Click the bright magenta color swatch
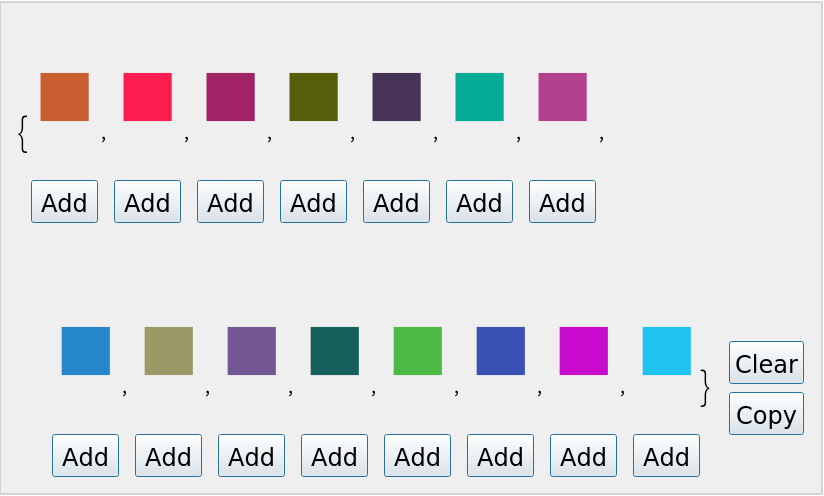This screenshot has height=496, width=824. click(583, 351)
